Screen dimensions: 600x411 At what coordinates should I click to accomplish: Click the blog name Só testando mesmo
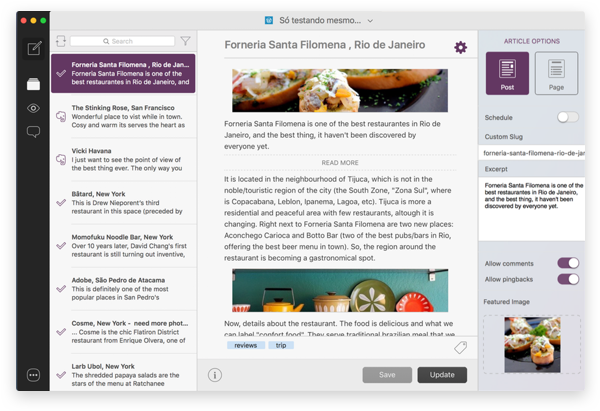pyautogui.click(x=320, y=20)
